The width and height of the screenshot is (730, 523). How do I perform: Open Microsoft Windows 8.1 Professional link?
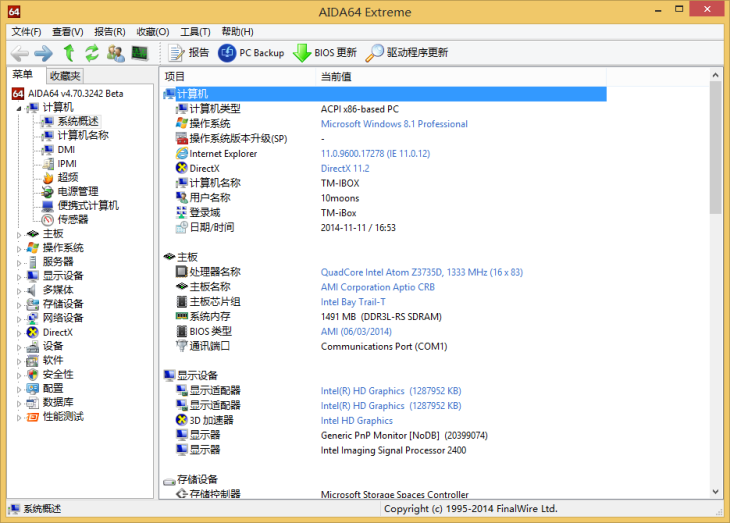point(394,124)
